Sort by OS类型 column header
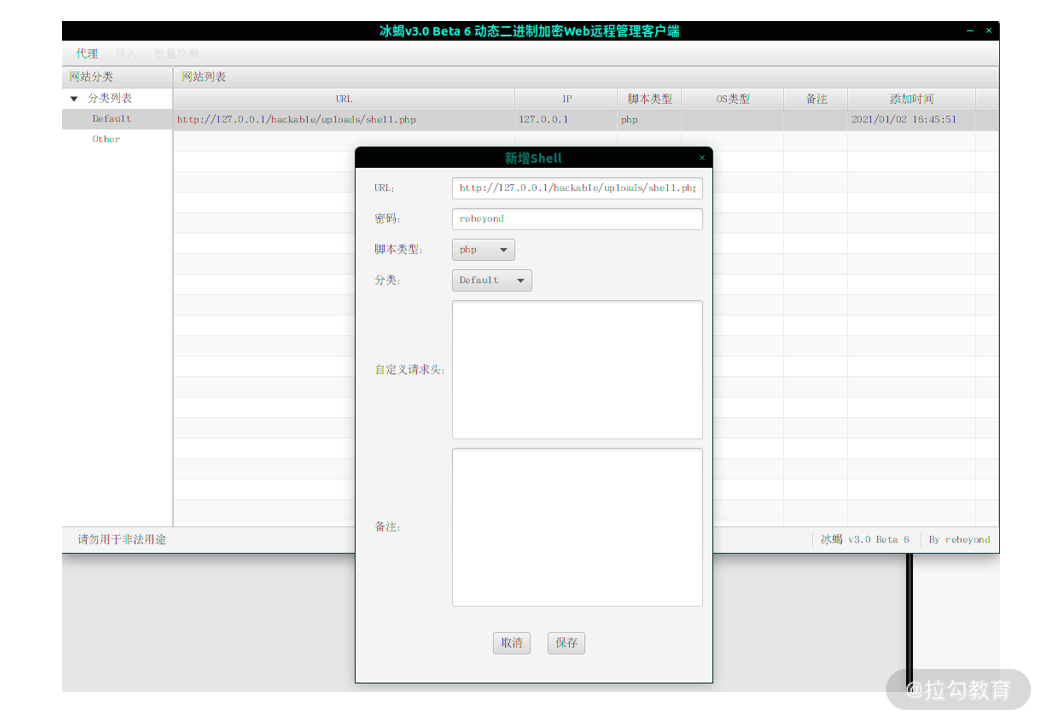The image size is (1046, 723). point(732,99)
